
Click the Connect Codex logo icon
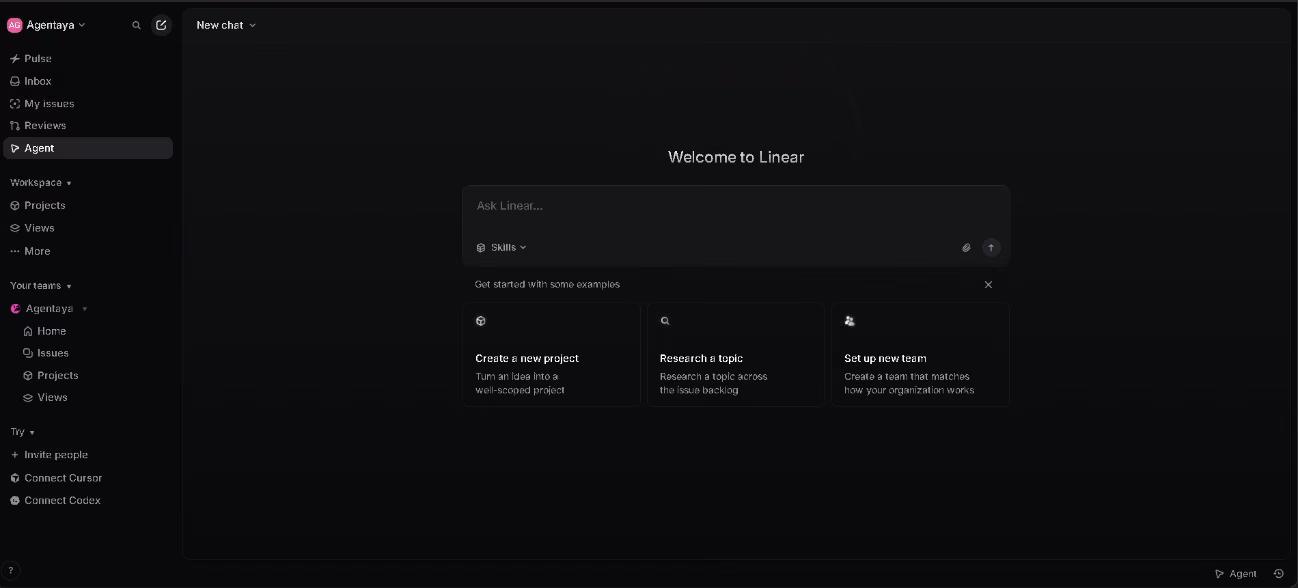click(15, 501)
